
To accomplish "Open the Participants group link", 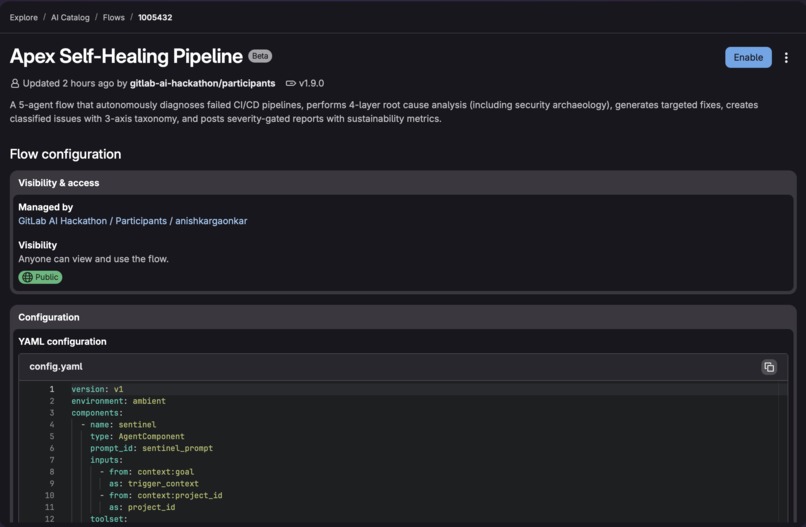I will coord(141,221).
